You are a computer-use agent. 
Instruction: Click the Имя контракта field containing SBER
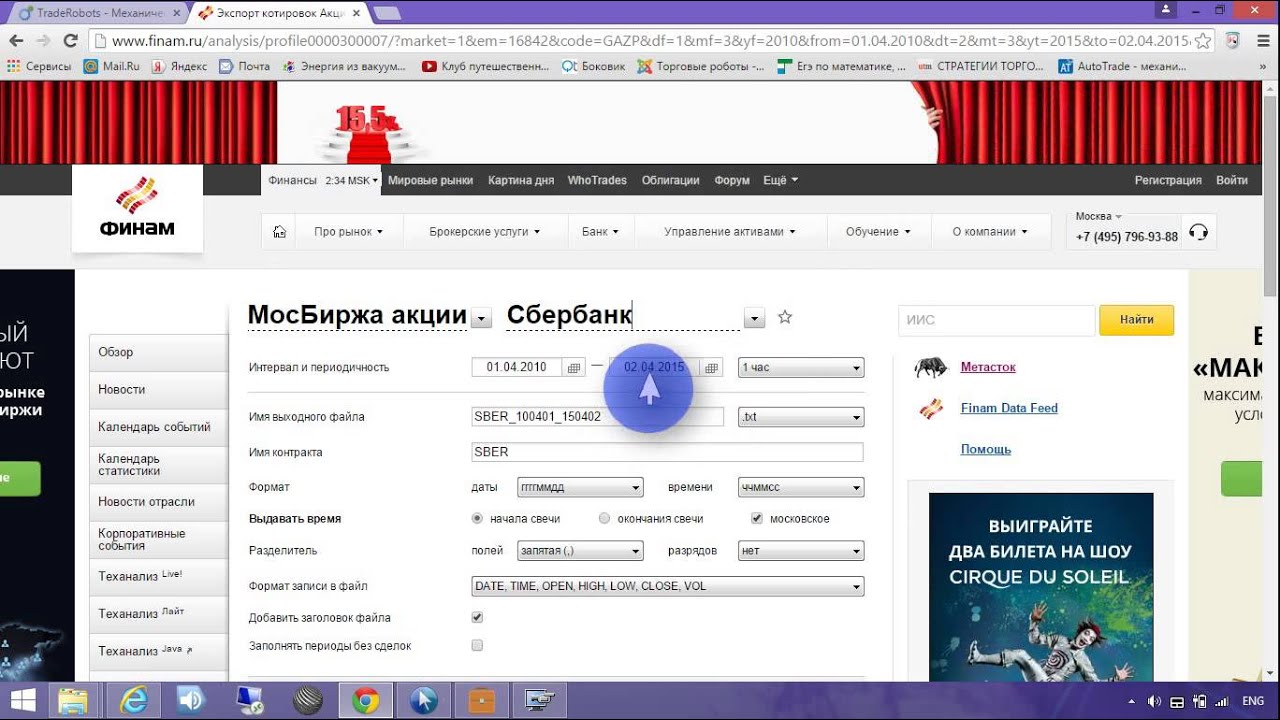[667, 452]
